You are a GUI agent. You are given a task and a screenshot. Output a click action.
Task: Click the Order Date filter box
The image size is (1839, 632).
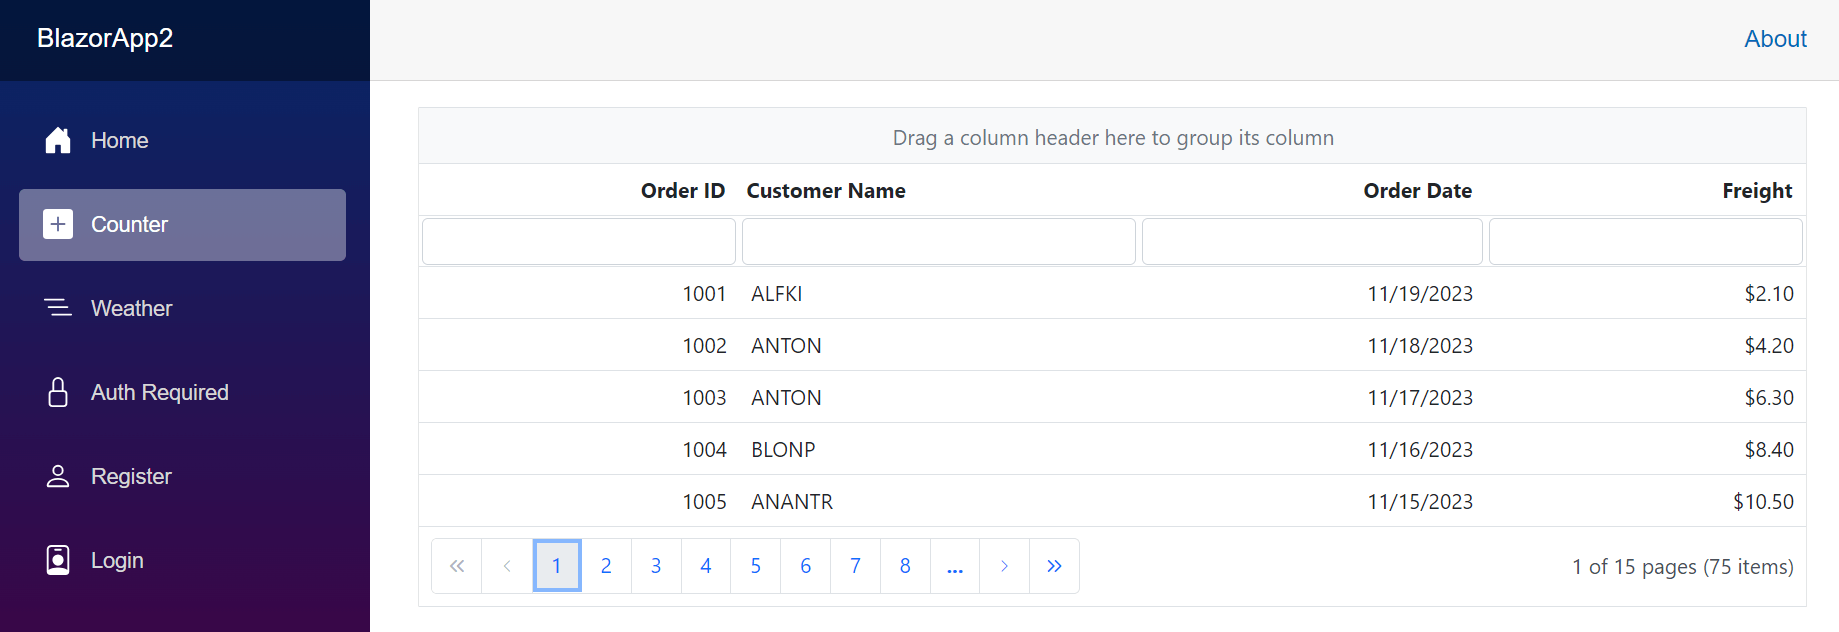(1311, 242)
